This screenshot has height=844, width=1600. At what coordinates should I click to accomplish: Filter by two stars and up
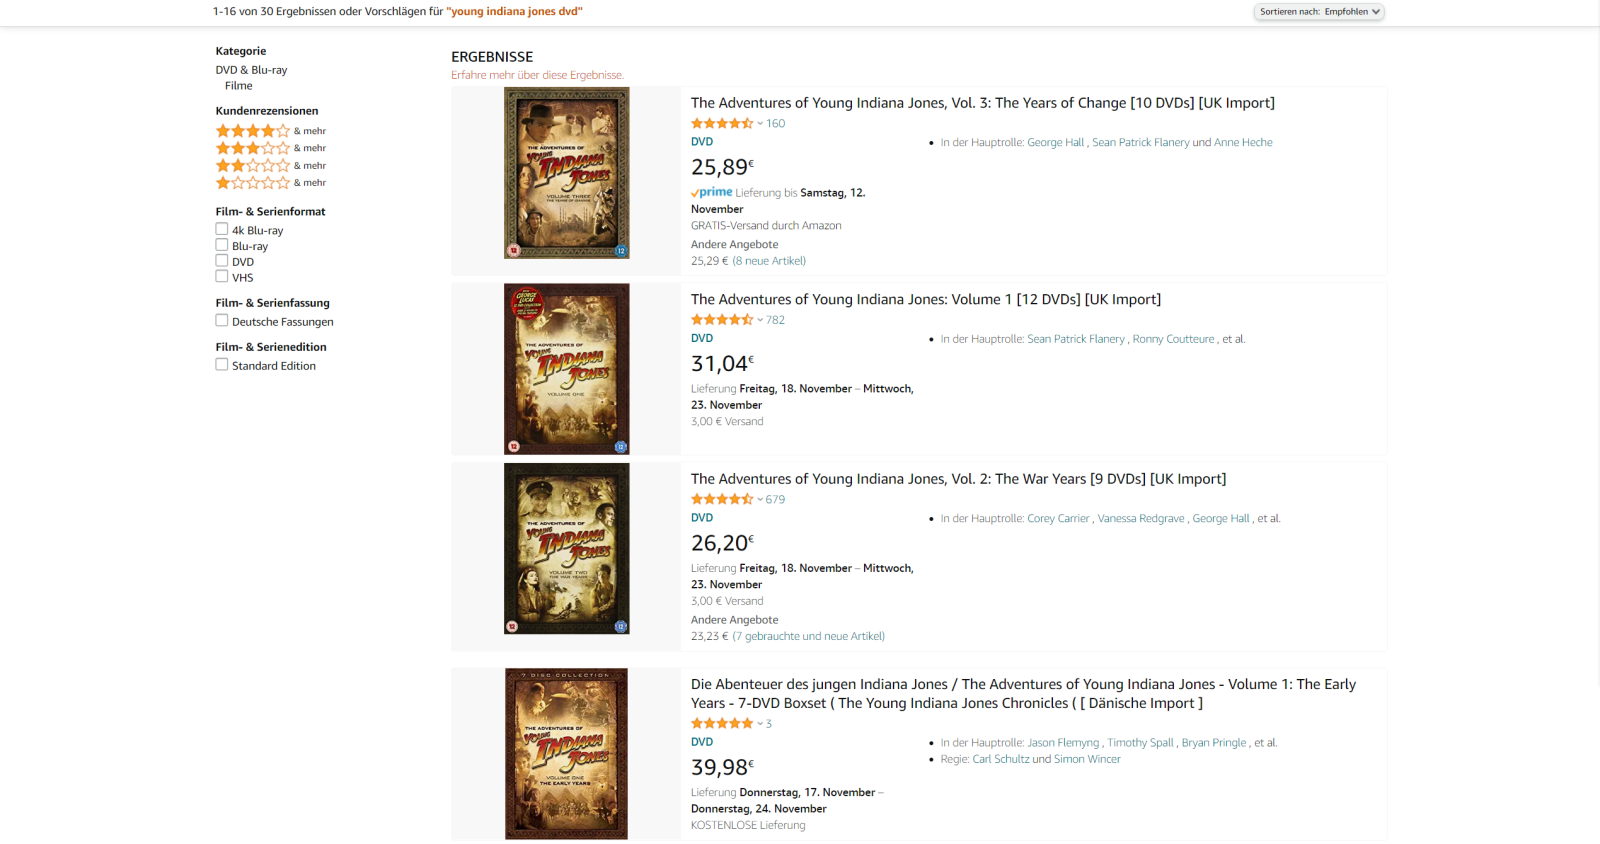253,166
